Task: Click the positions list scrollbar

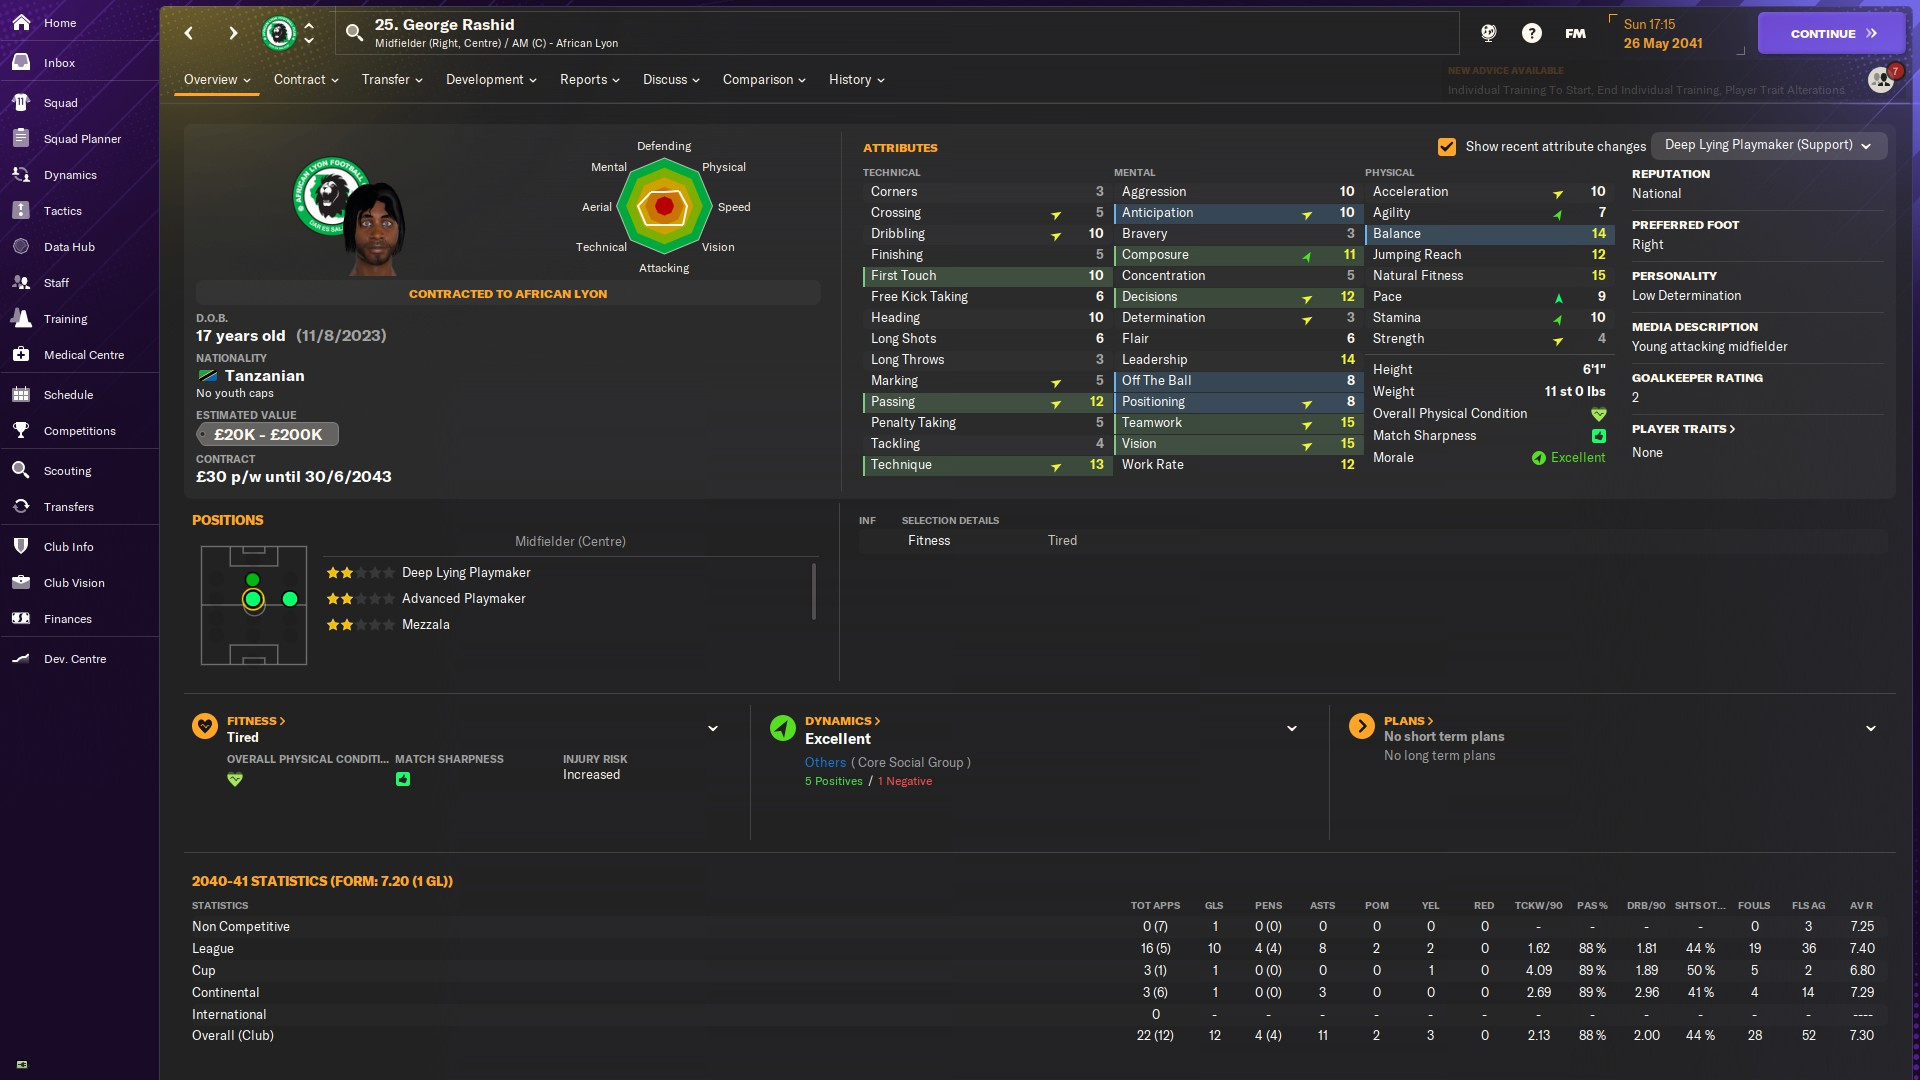Action: [x=814, y=590]
